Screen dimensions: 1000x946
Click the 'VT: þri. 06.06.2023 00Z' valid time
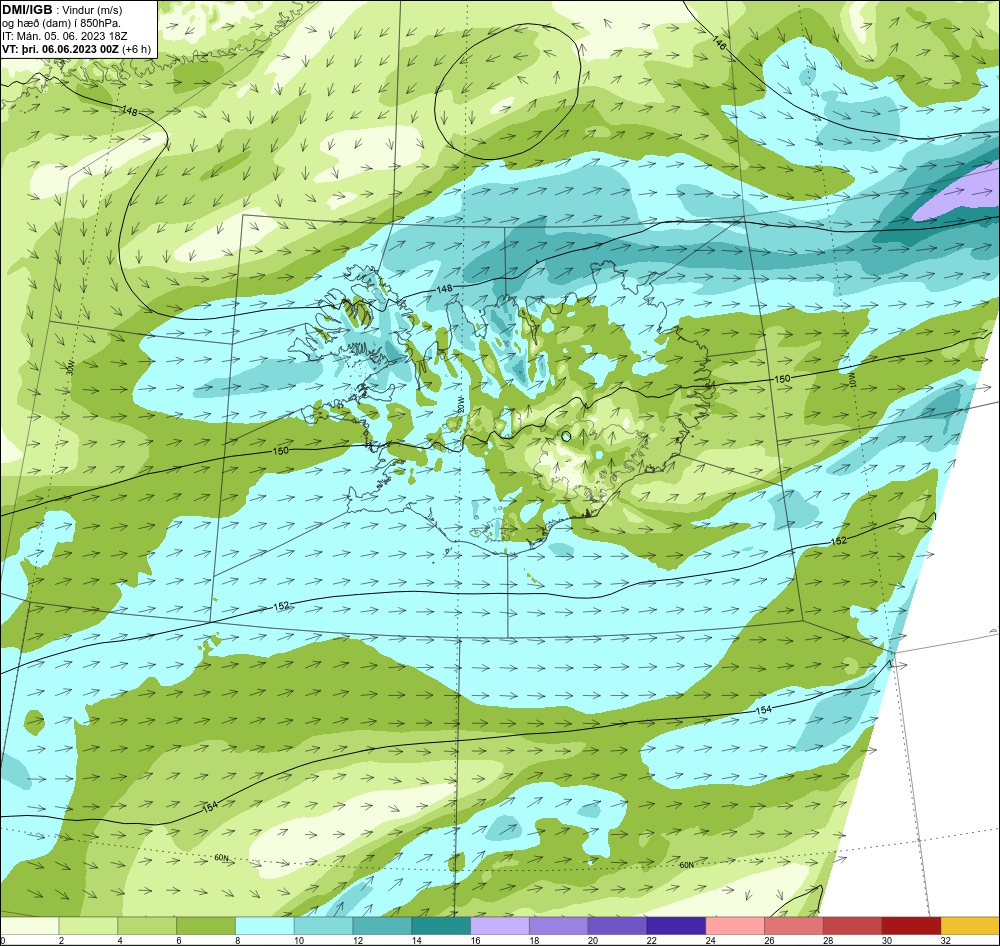pyautogui.click(x=61, y=49)
